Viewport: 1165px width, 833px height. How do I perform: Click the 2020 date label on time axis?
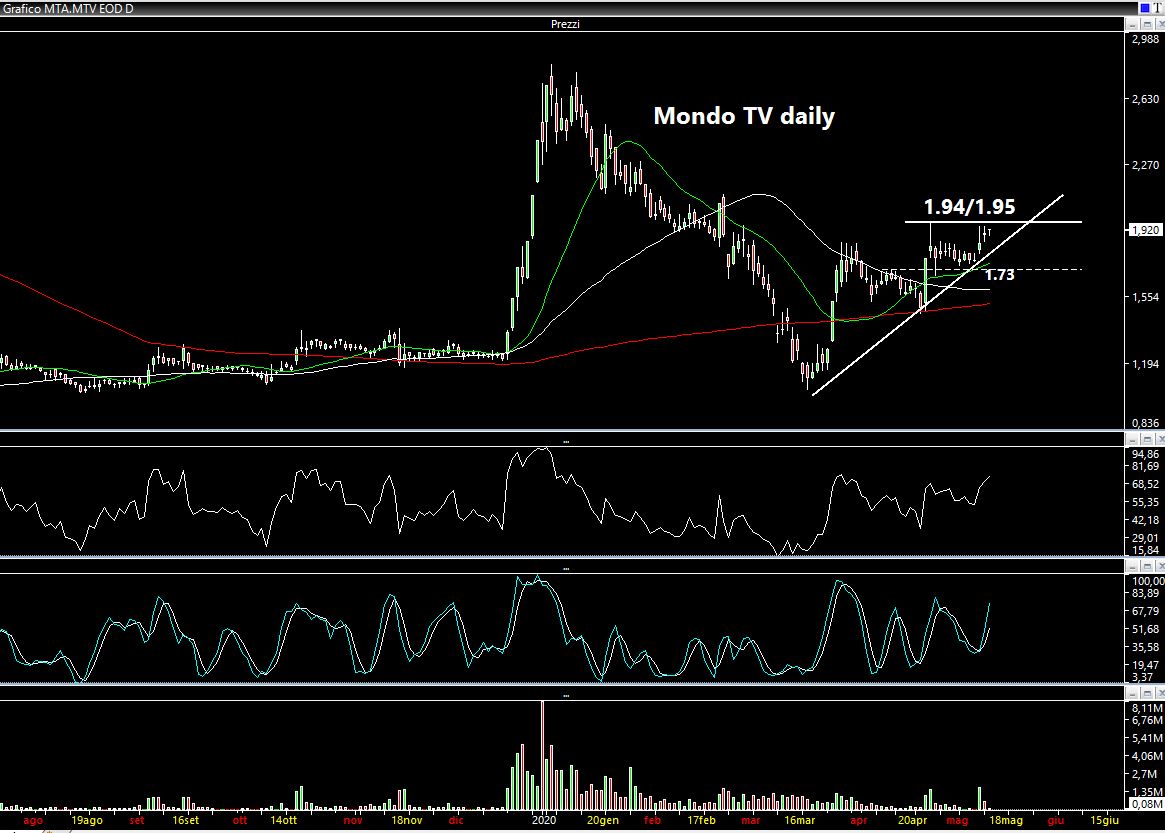(x=544, y=820)
